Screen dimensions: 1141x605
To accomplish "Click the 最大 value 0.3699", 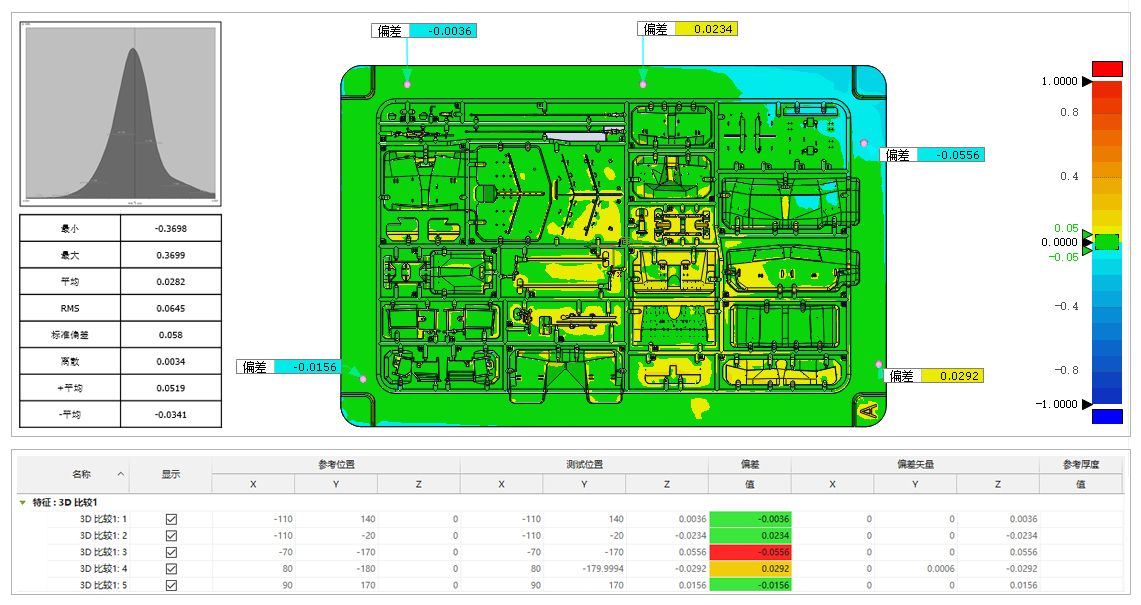I will coord(171,255).
